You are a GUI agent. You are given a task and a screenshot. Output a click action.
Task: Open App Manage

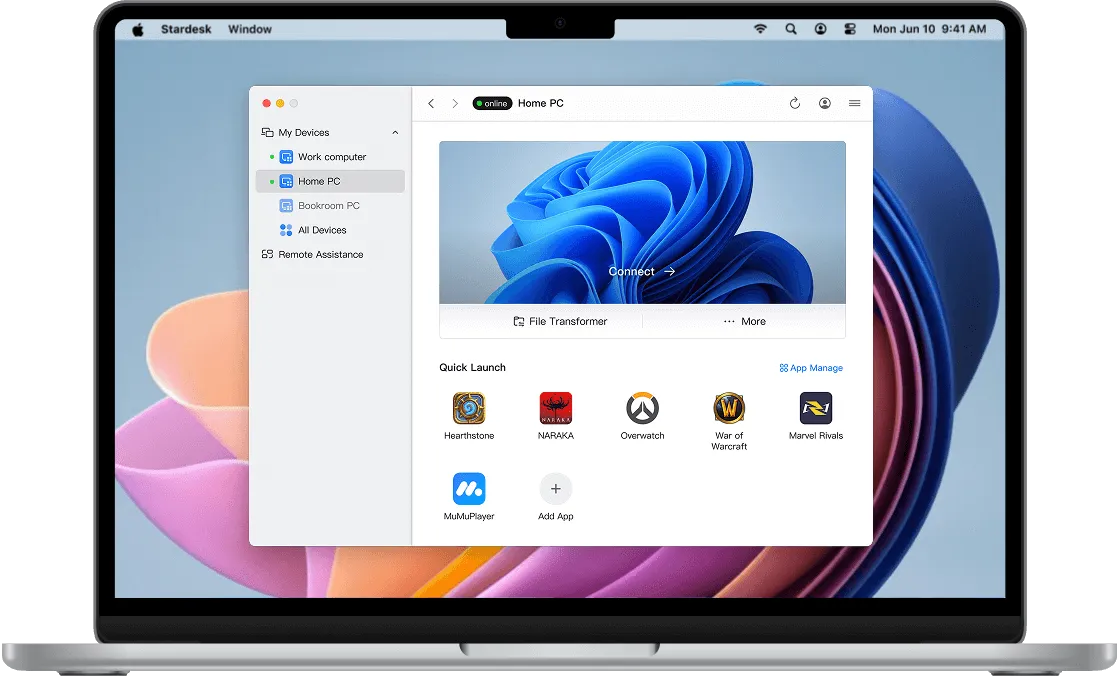coord(810,368)
